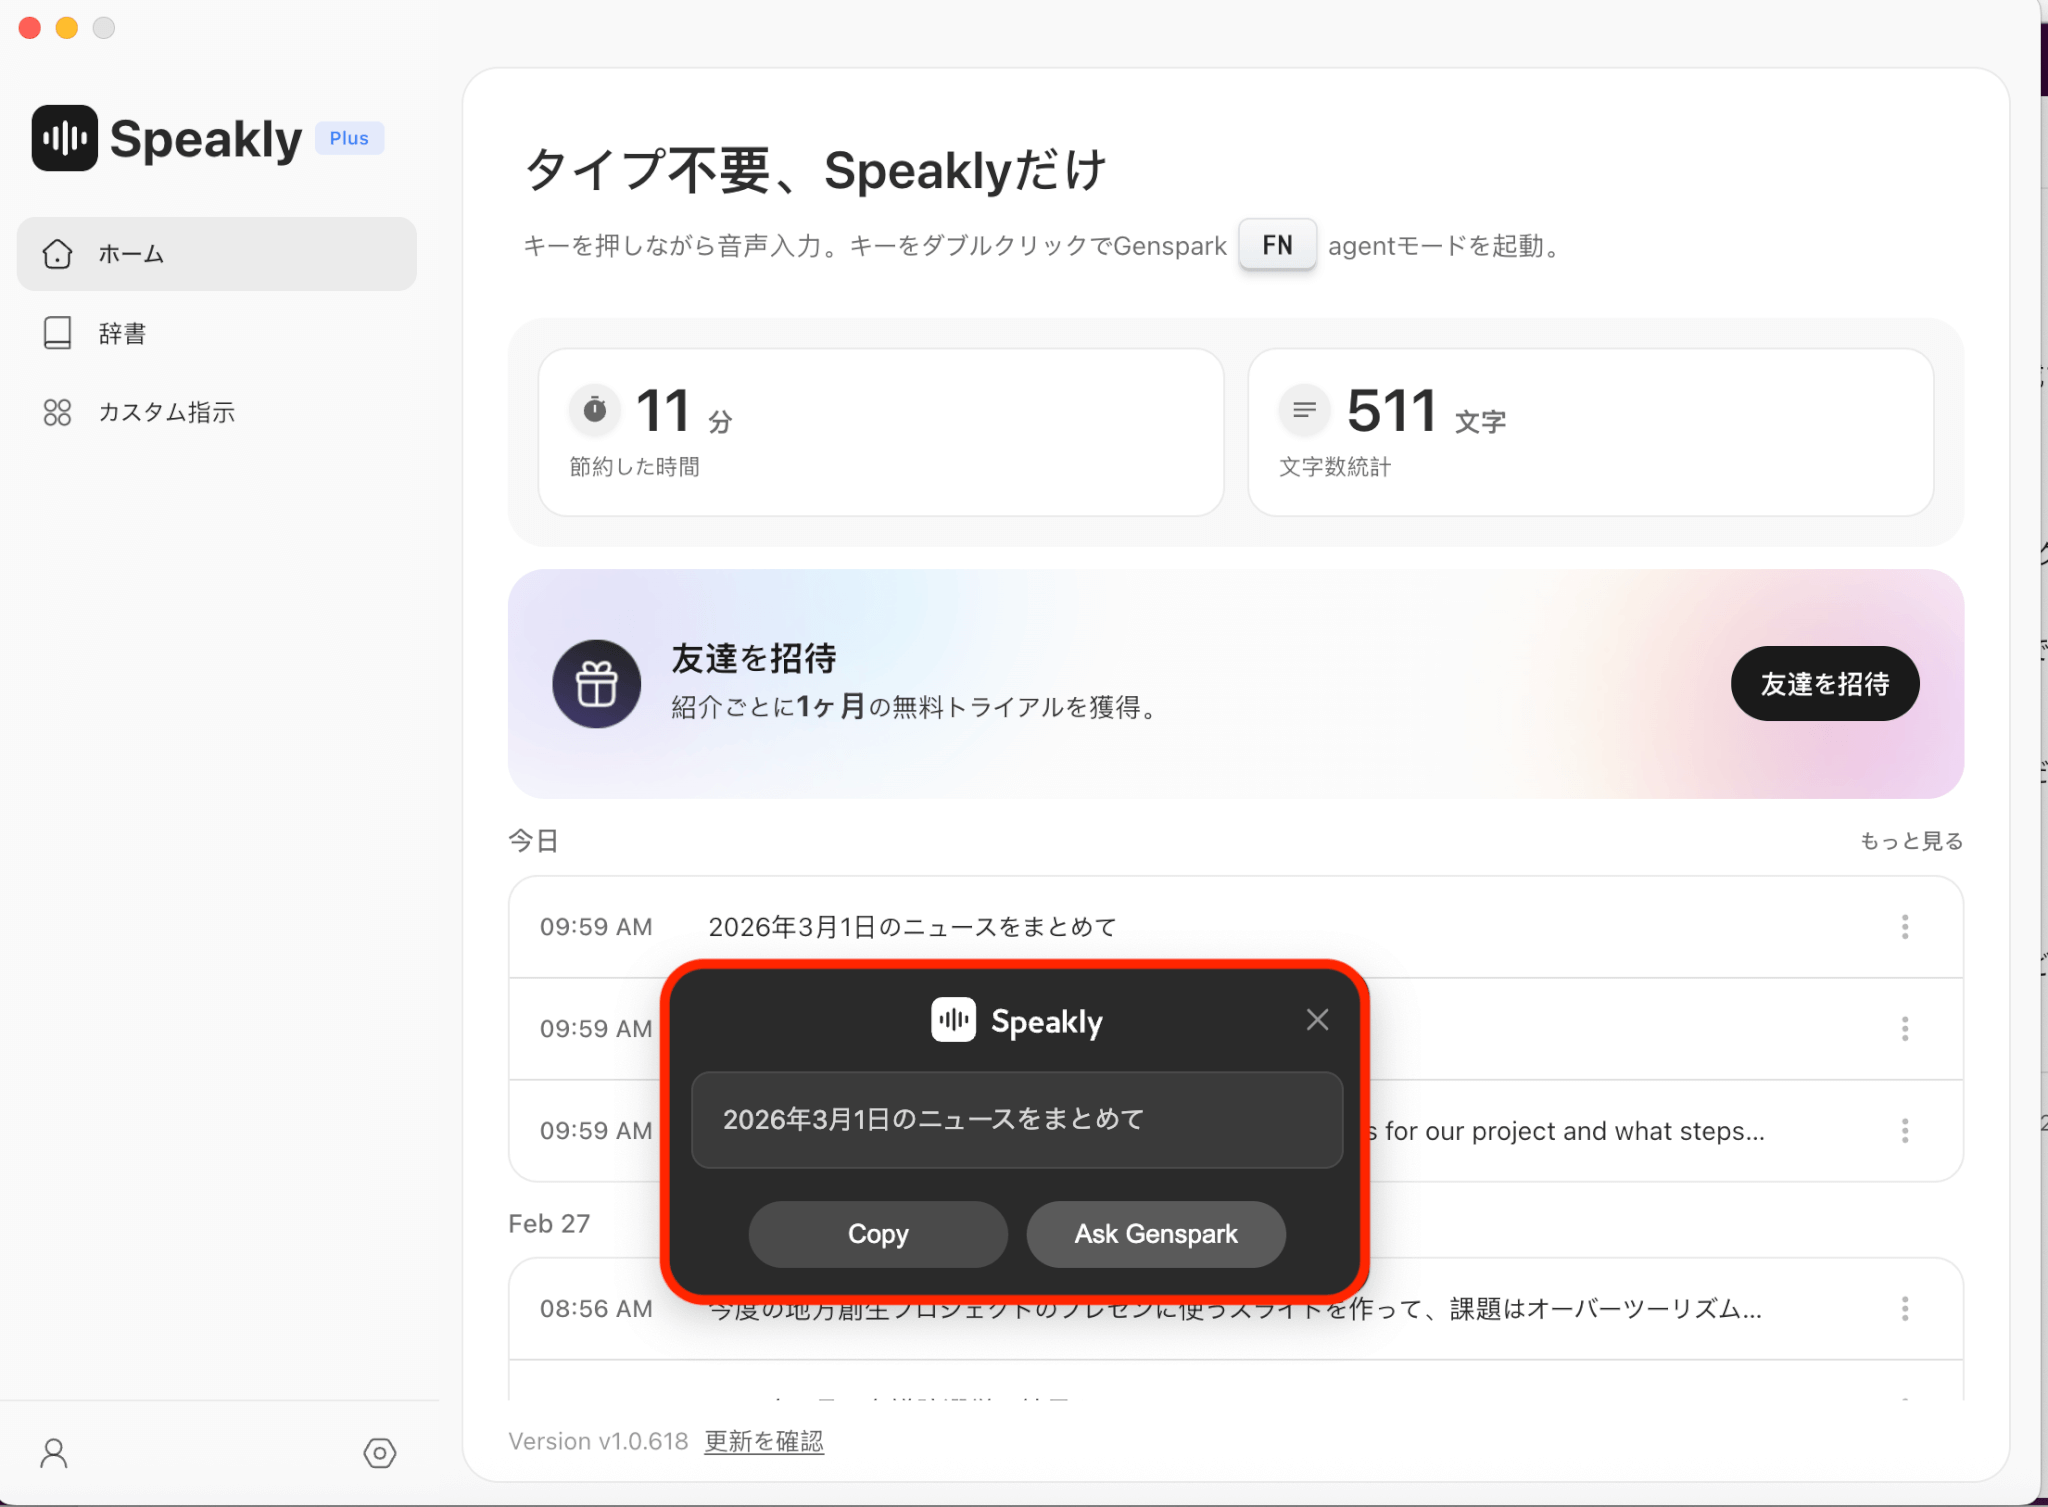Open 辞書 dictionary page
The height and width of the screenshot is (1507, 2048).
click(x=122, y=333)
